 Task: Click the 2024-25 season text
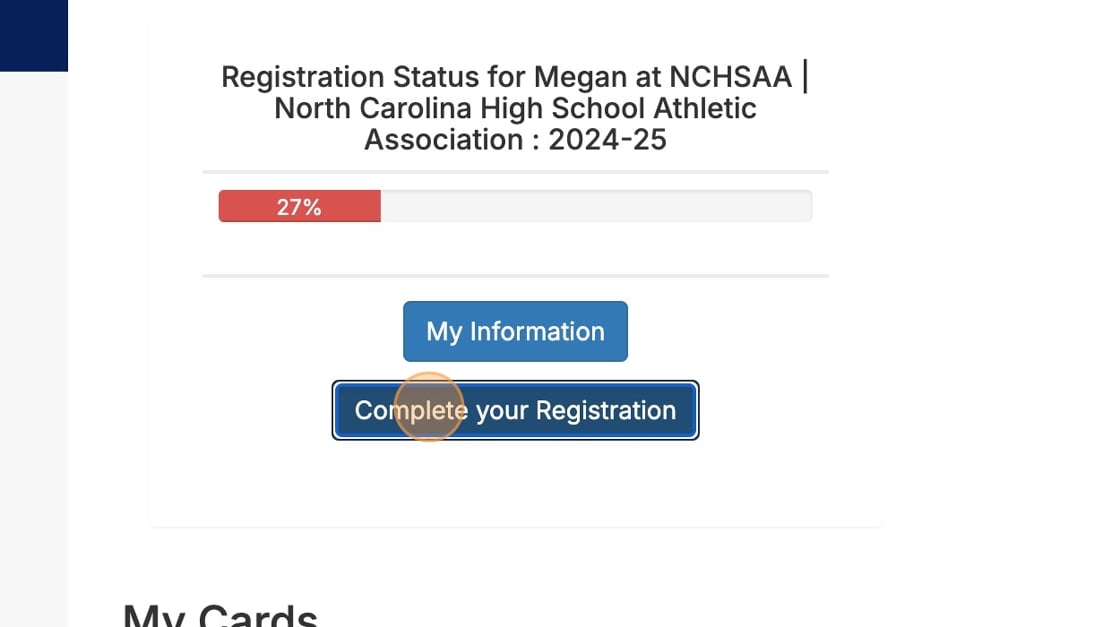[607, 139]
